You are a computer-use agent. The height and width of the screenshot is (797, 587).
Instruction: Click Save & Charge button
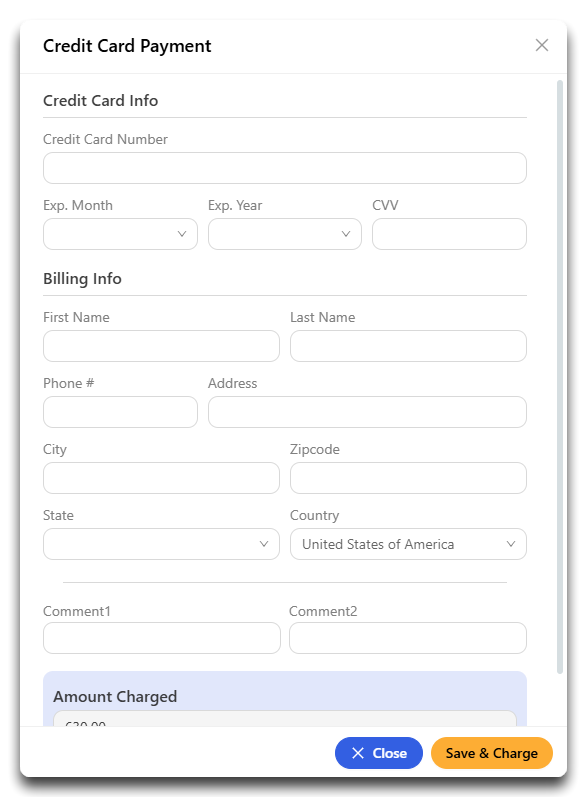tap(491, 753)
